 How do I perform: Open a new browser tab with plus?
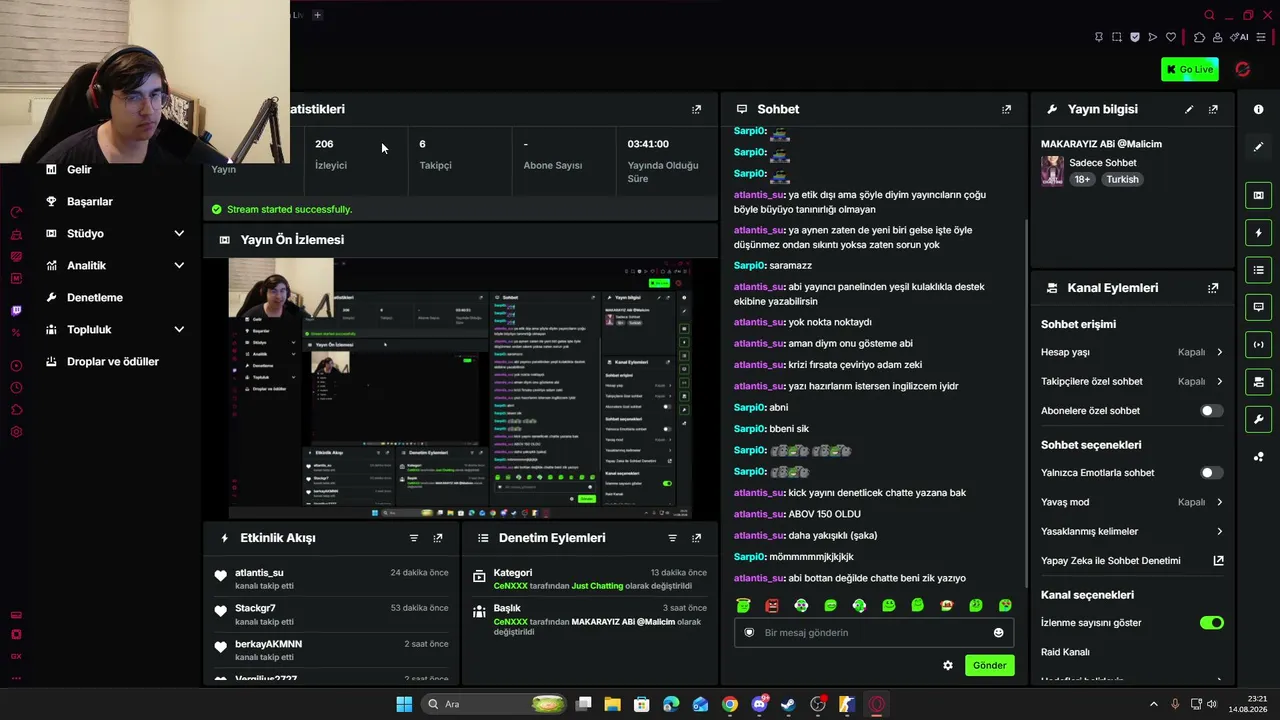pos(317,15)
